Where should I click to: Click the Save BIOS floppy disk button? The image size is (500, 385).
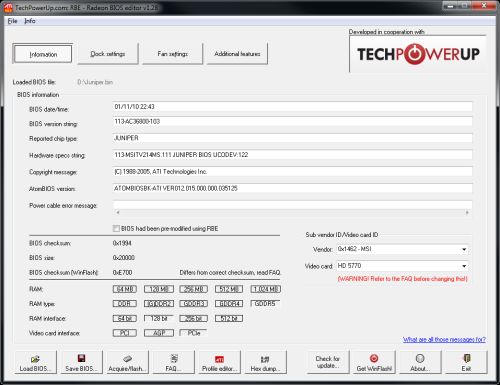tap(82, 362)
